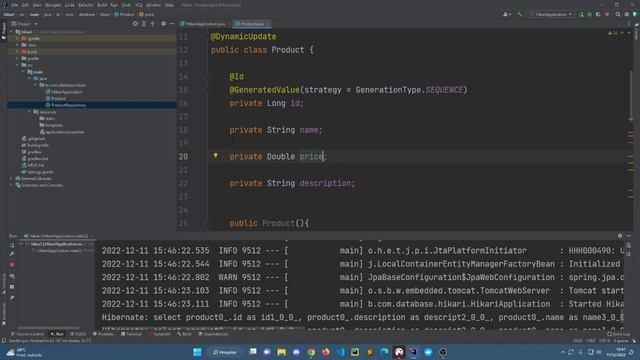Viewport: 640px width, 360px height.
Task: Click the Debug bug icon in toolbar
Action: tap(589, 14)
